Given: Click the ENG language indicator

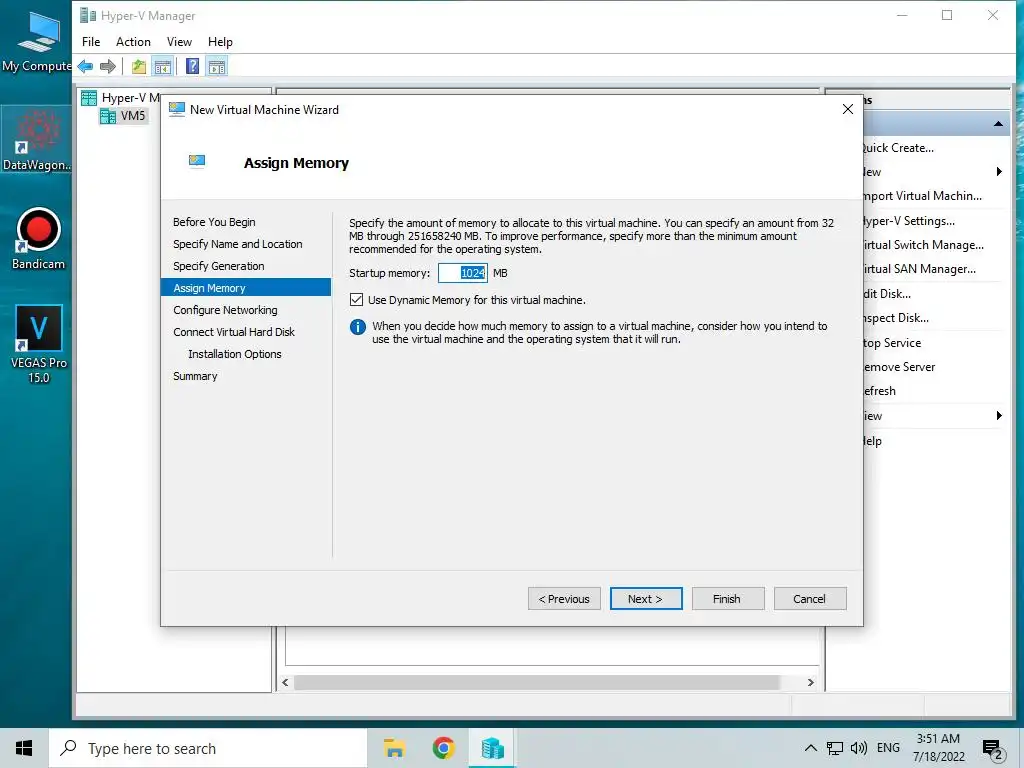Looking at the screenshot, I should click(x=888, y=748).
